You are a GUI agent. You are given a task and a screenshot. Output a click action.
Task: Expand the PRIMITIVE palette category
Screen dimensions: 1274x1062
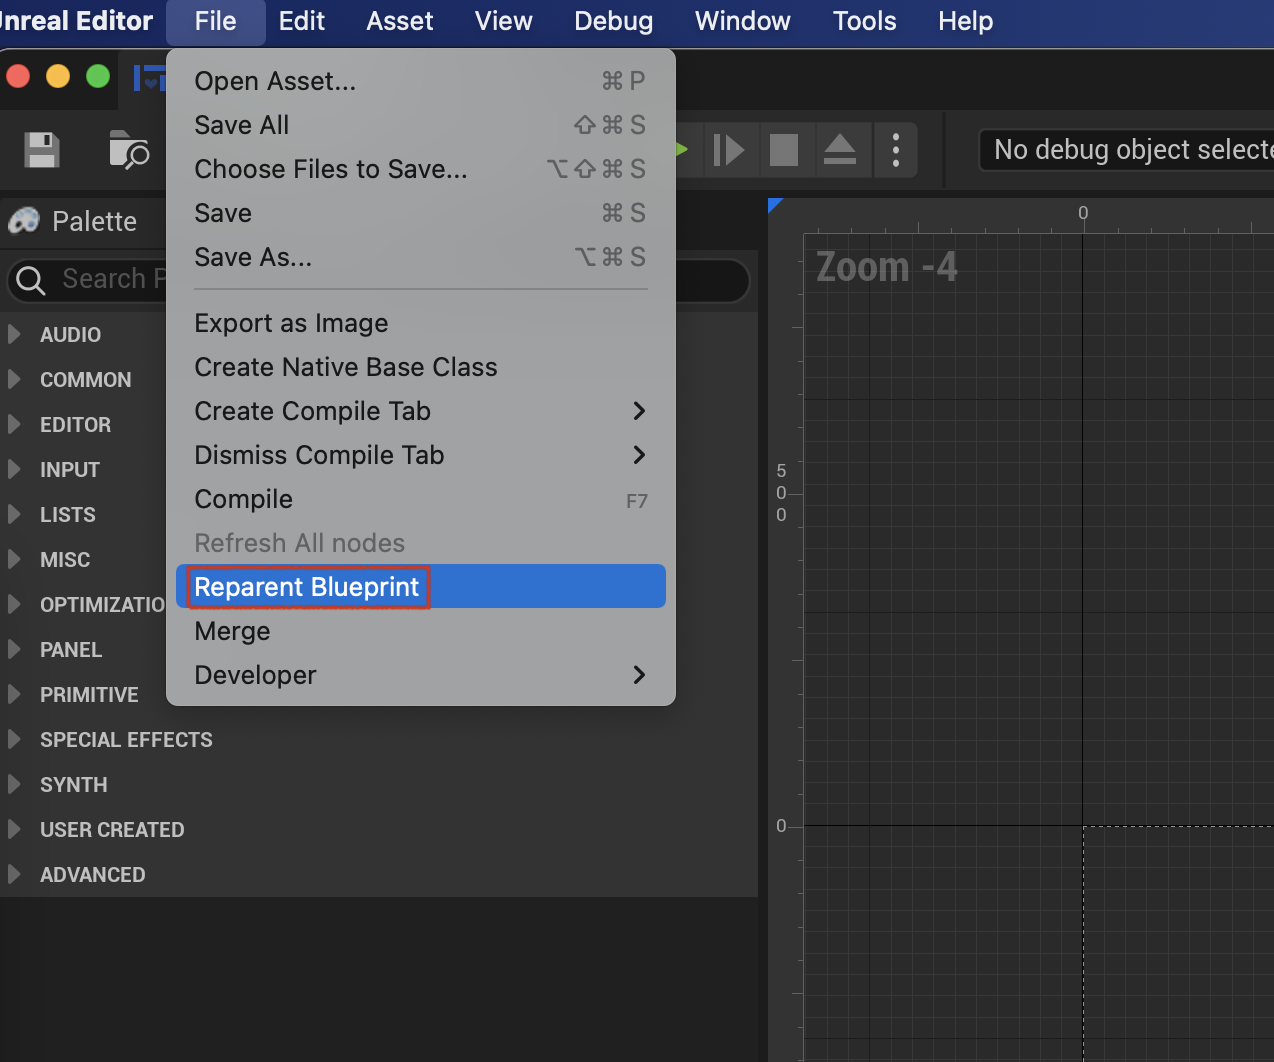tap(14, 694)
